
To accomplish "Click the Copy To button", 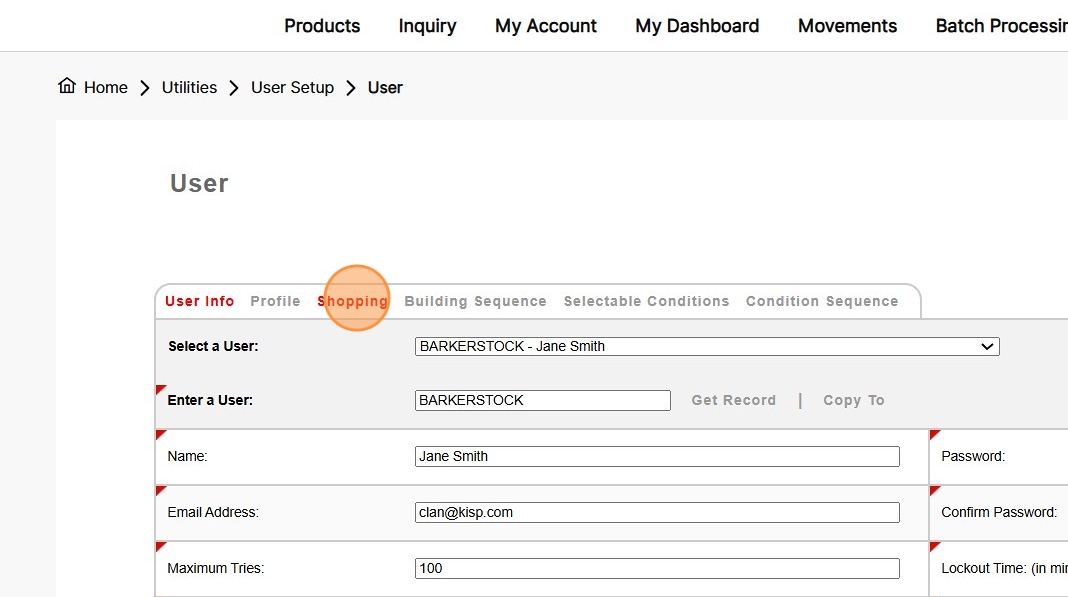I will tap(853, 400).
